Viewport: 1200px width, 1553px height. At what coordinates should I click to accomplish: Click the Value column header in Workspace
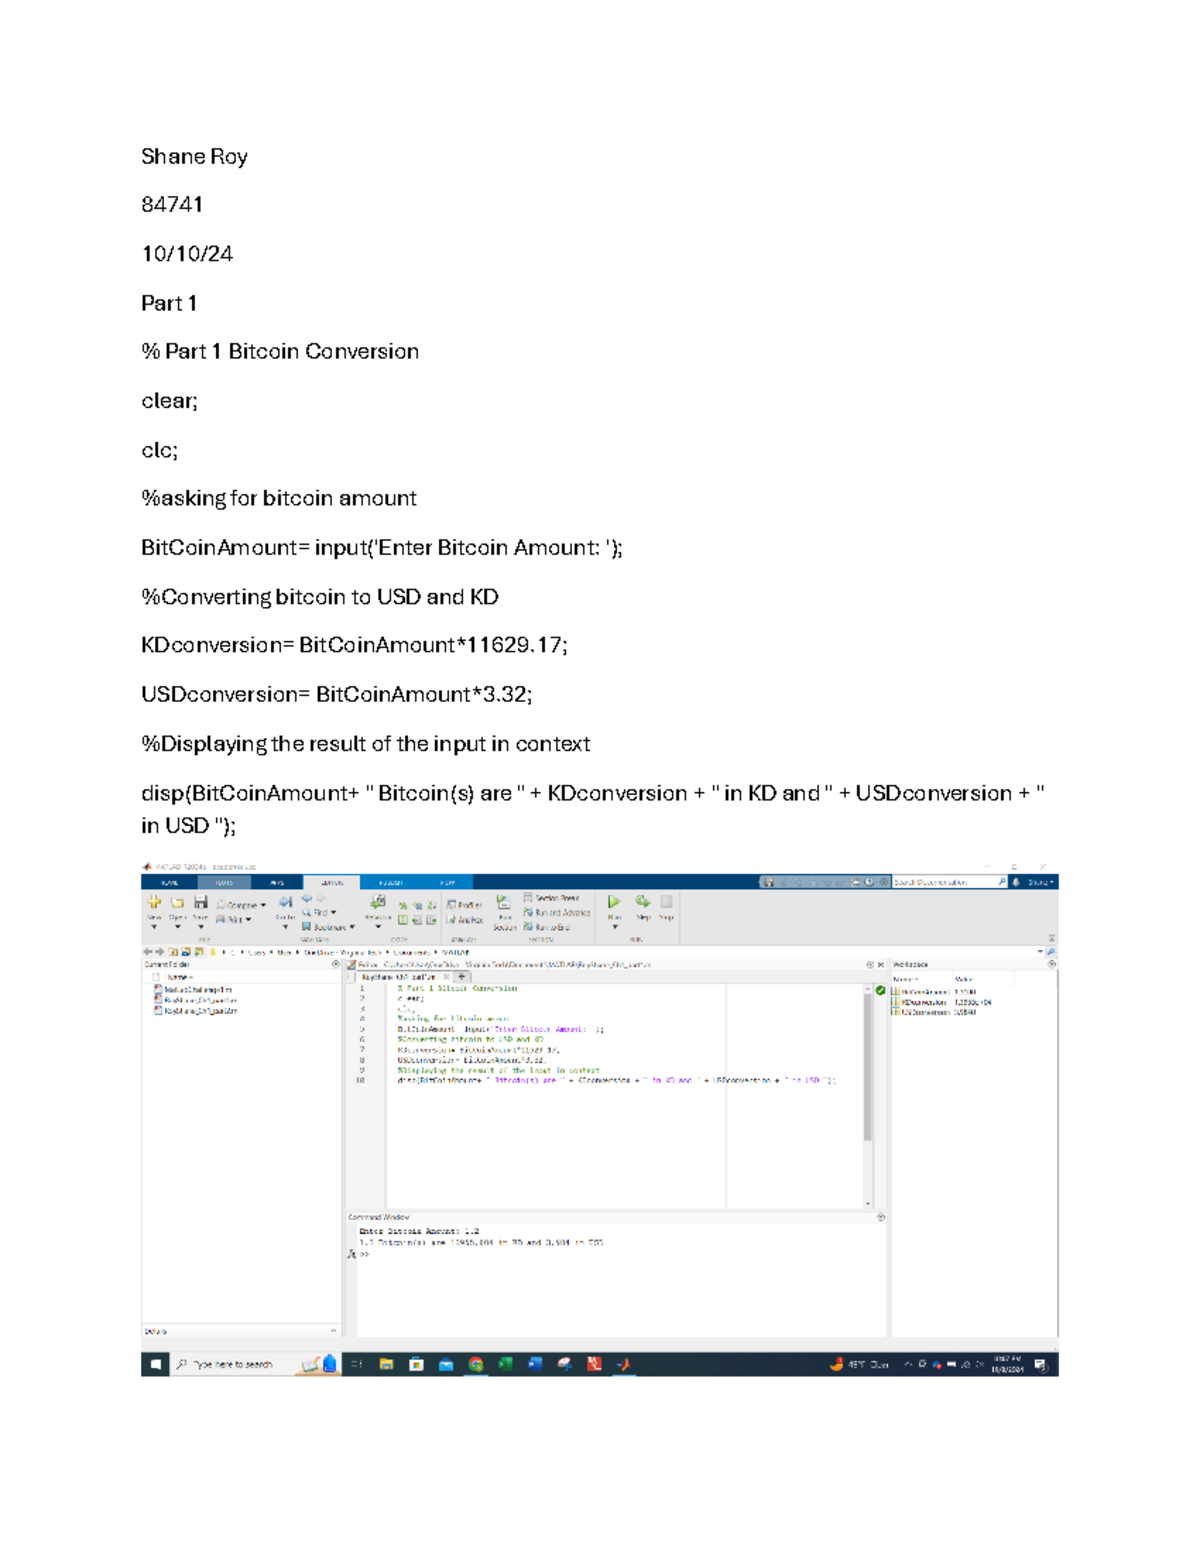[x=964, y=980]
